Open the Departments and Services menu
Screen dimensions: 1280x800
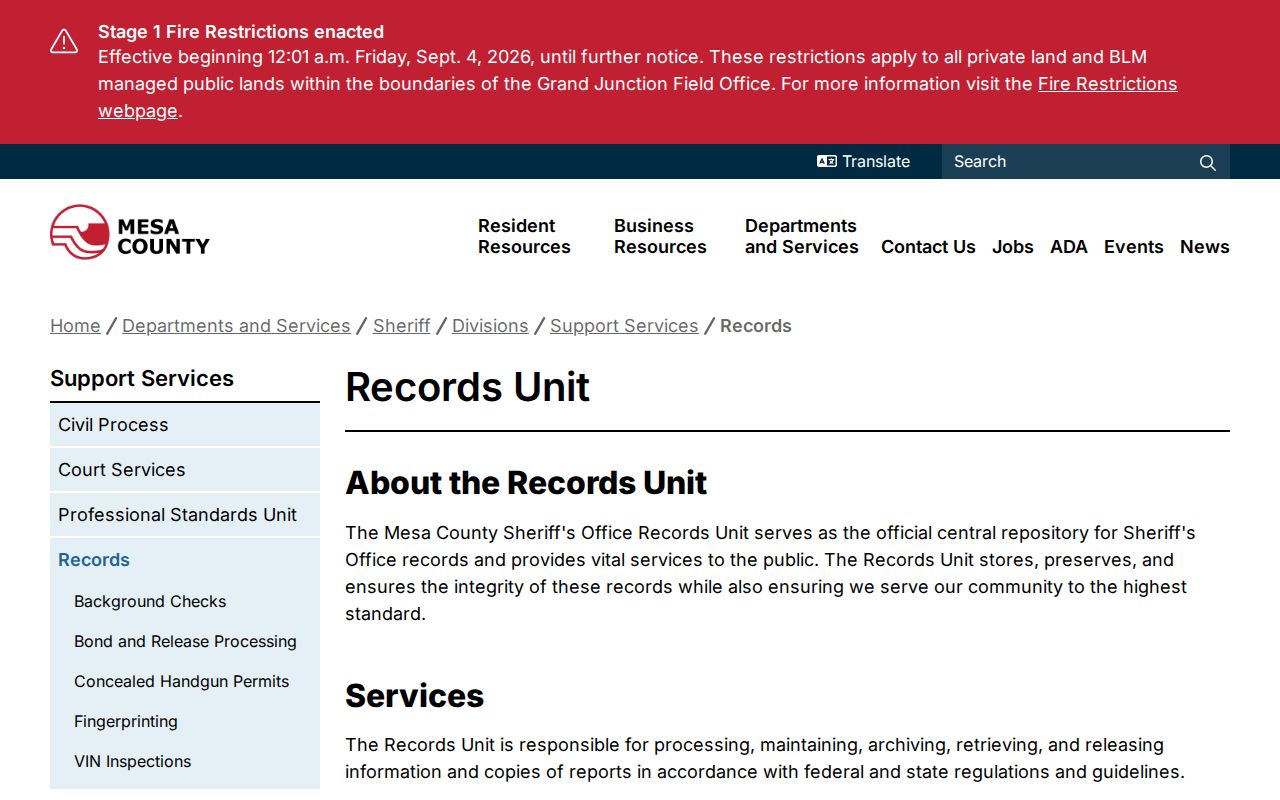(802, 236)
